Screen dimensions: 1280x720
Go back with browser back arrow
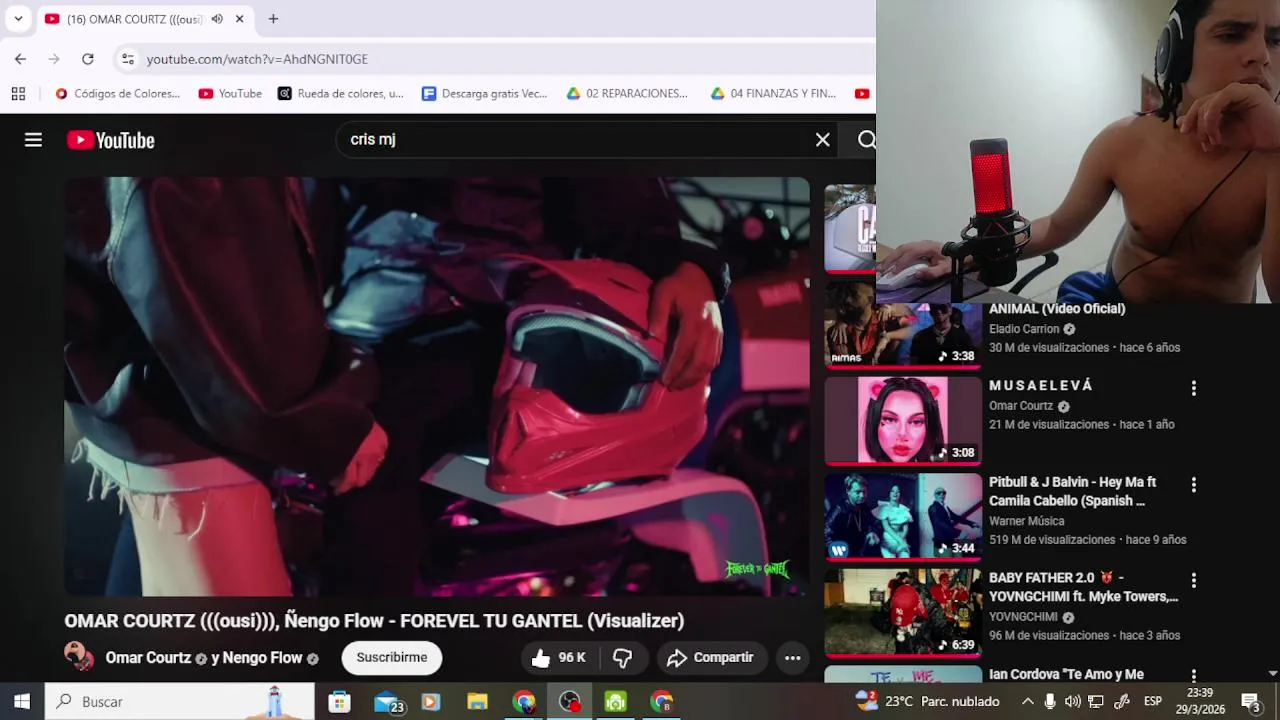point(20,59)
